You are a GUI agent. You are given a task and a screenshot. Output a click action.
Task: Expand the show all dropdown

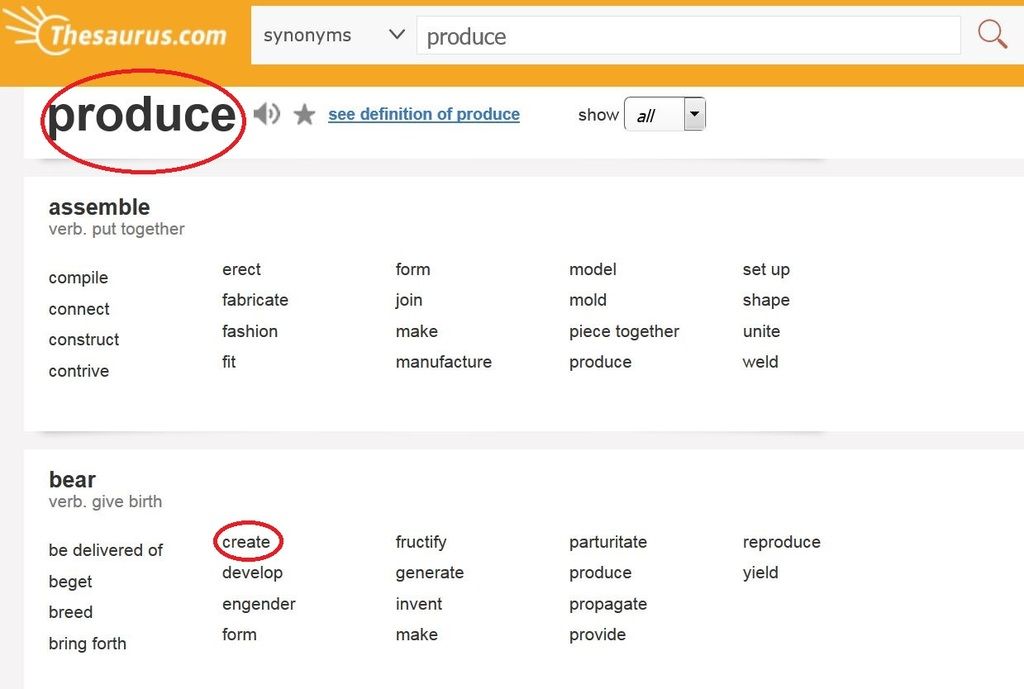pos(694,114)
